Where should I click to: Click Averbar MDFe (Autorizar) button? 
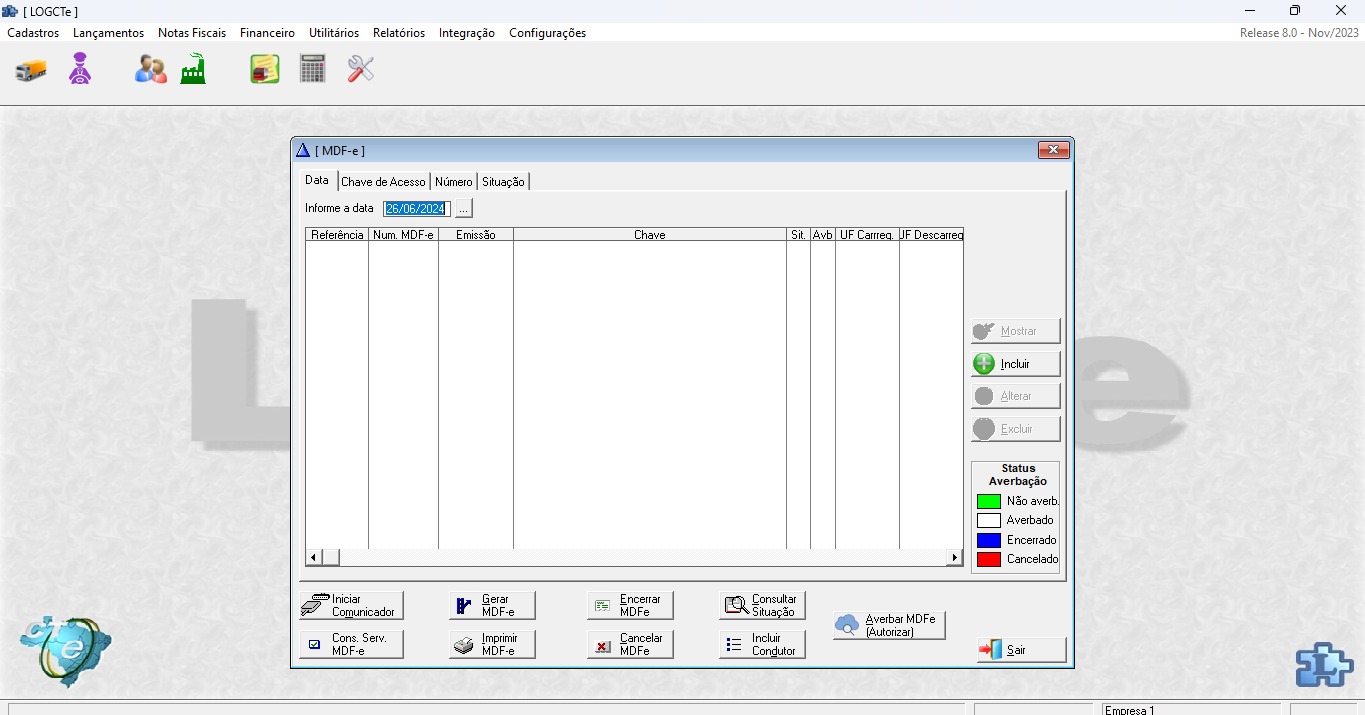(889, 625)
